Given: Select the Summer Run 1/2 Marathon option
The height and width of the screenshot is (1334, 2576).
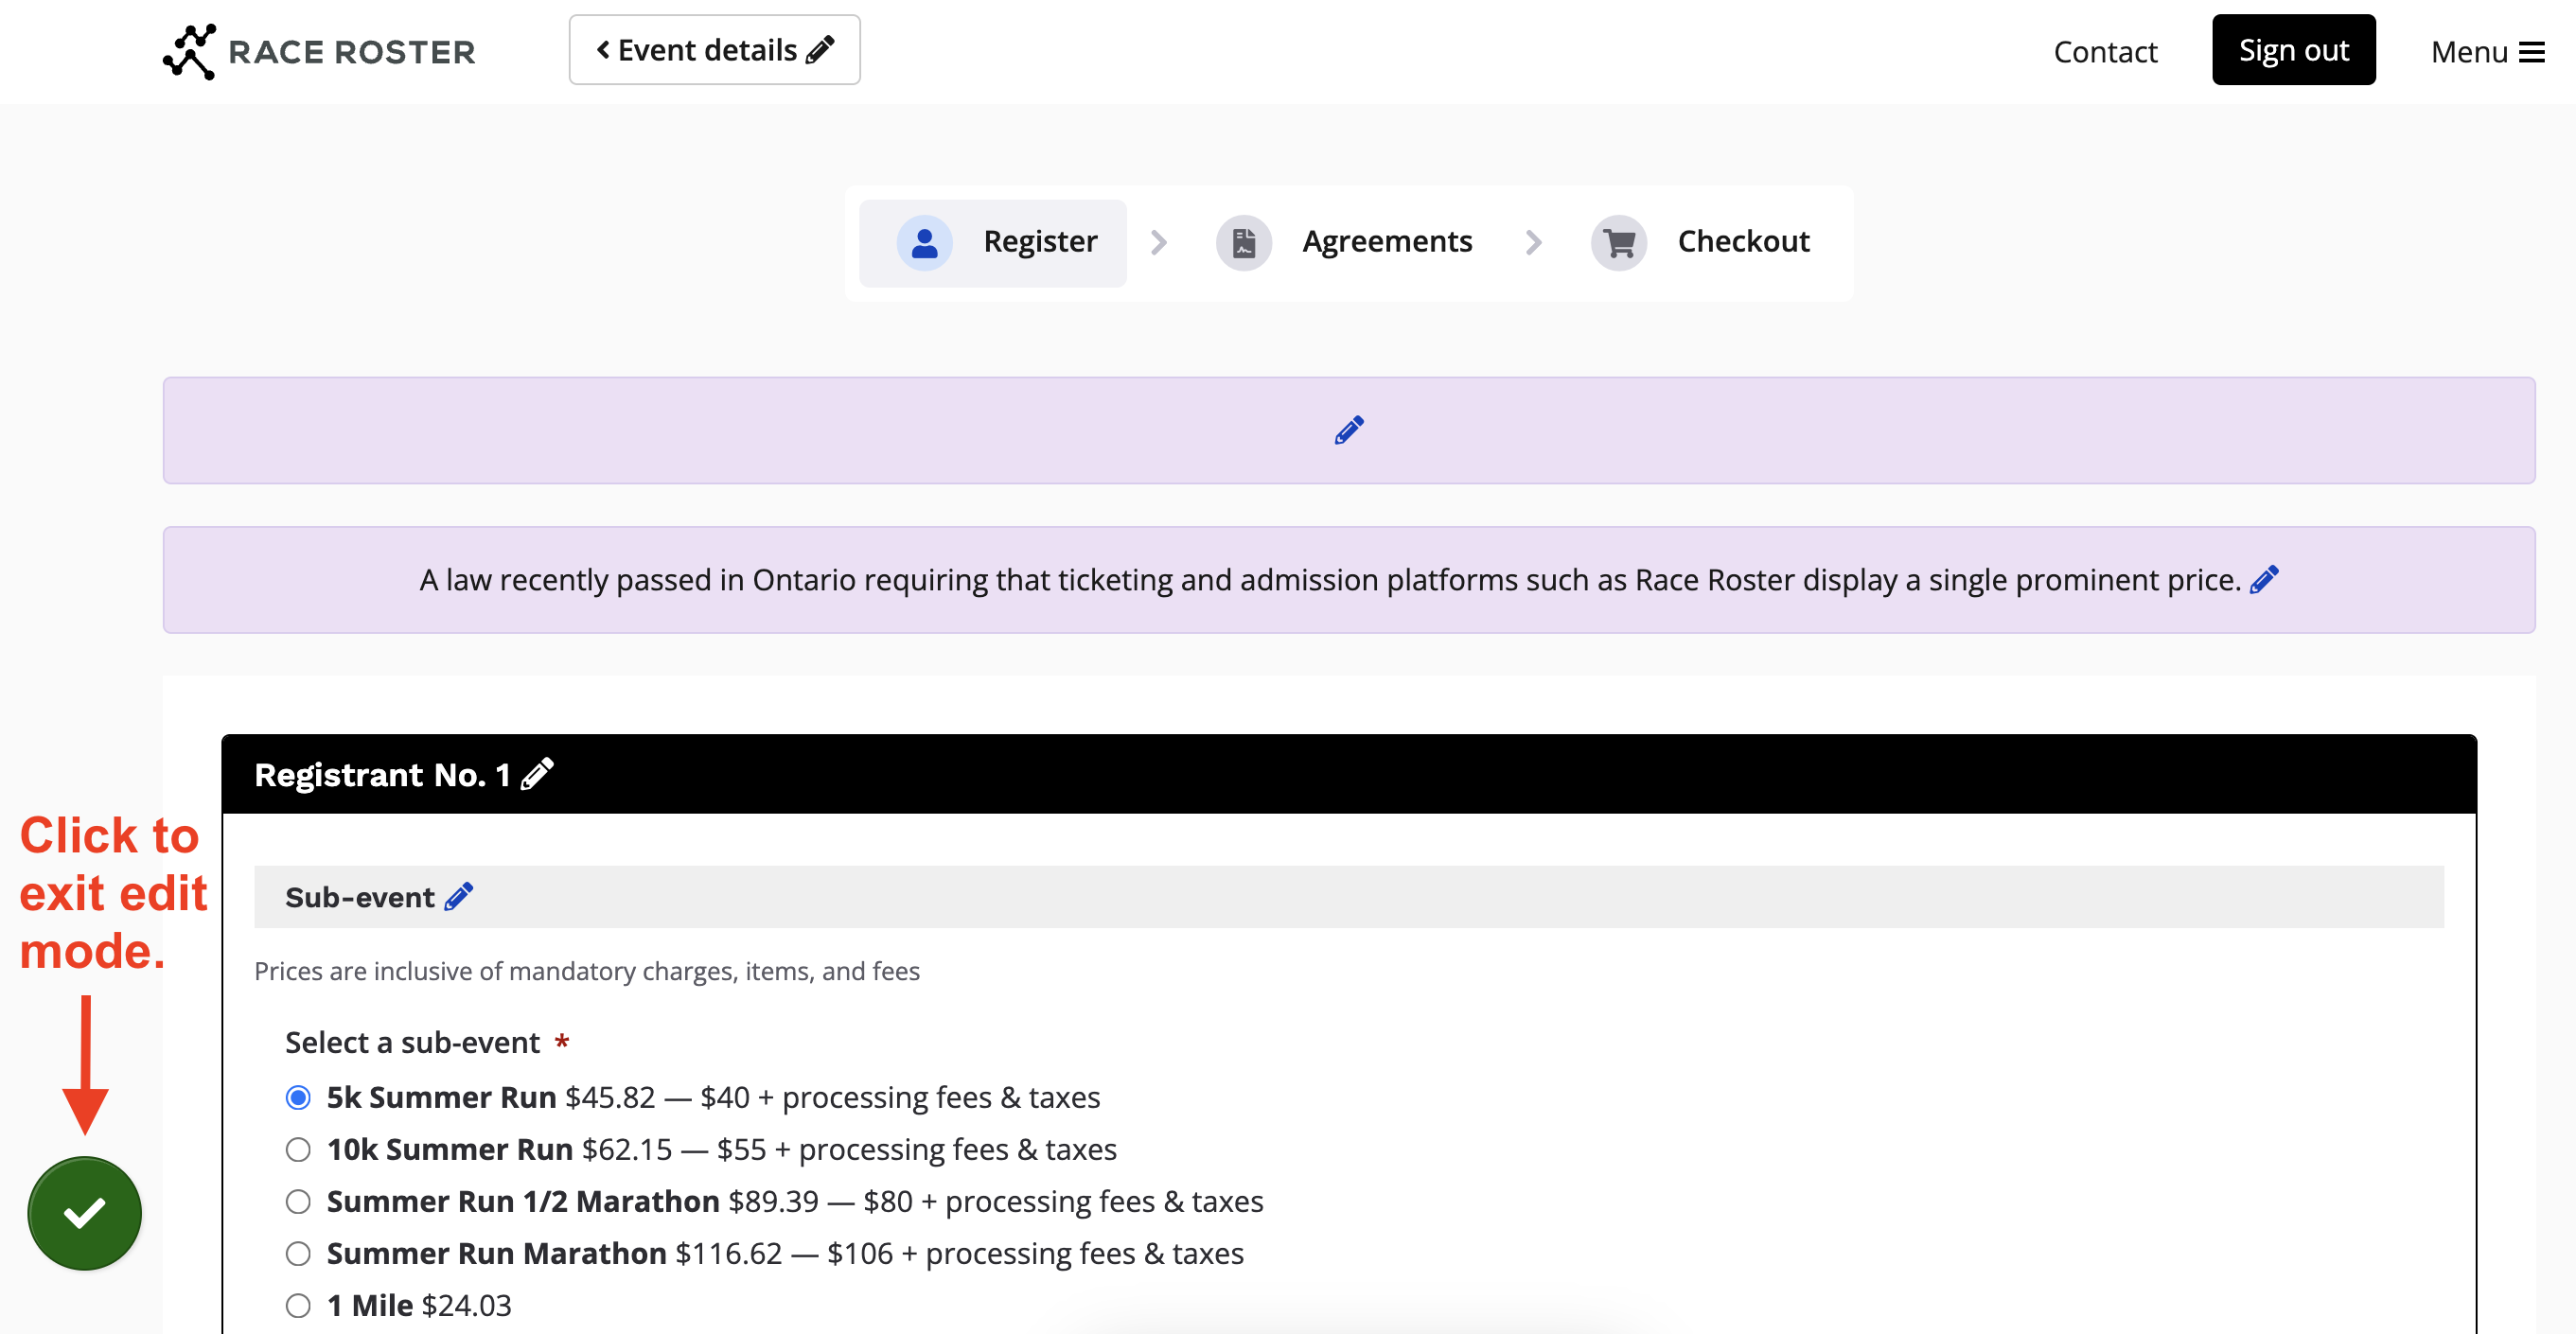Looking at the screenshot, I should pos(298,1202).
